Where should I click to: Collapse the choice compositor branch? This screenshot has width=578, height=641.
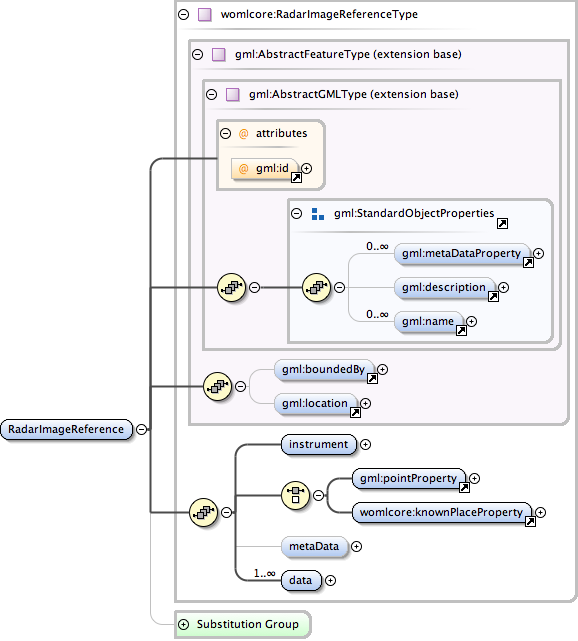click(318, 495)
